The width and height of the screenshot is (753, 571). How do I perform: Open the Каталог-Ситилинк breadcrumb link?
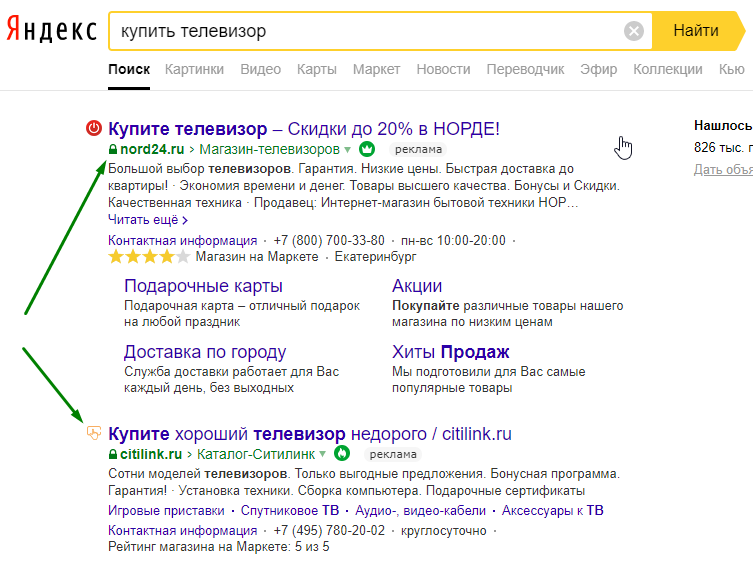coord(256,454)
